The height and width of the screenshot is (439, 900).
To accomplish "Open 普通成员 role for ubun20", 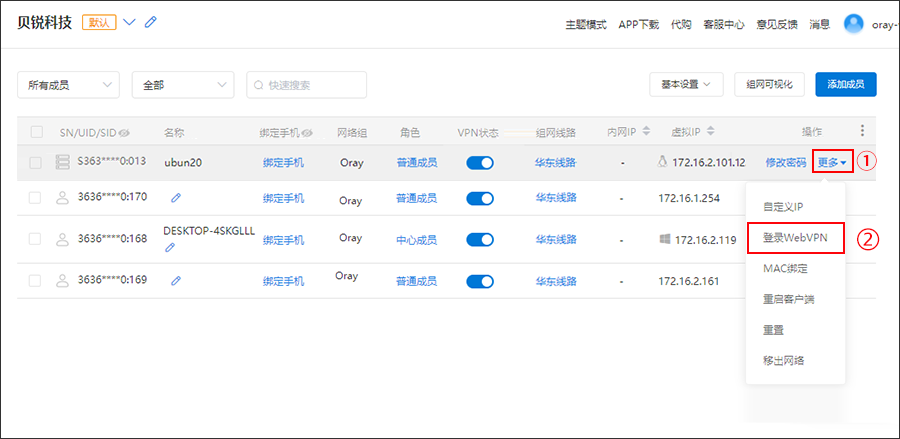I will [x=417, y=163].
